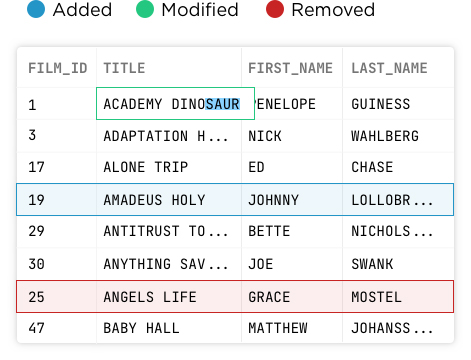This screenshot has height=360, width=471.
Task: Click the BABY HALL title cell
Action: tap(169, 328)
